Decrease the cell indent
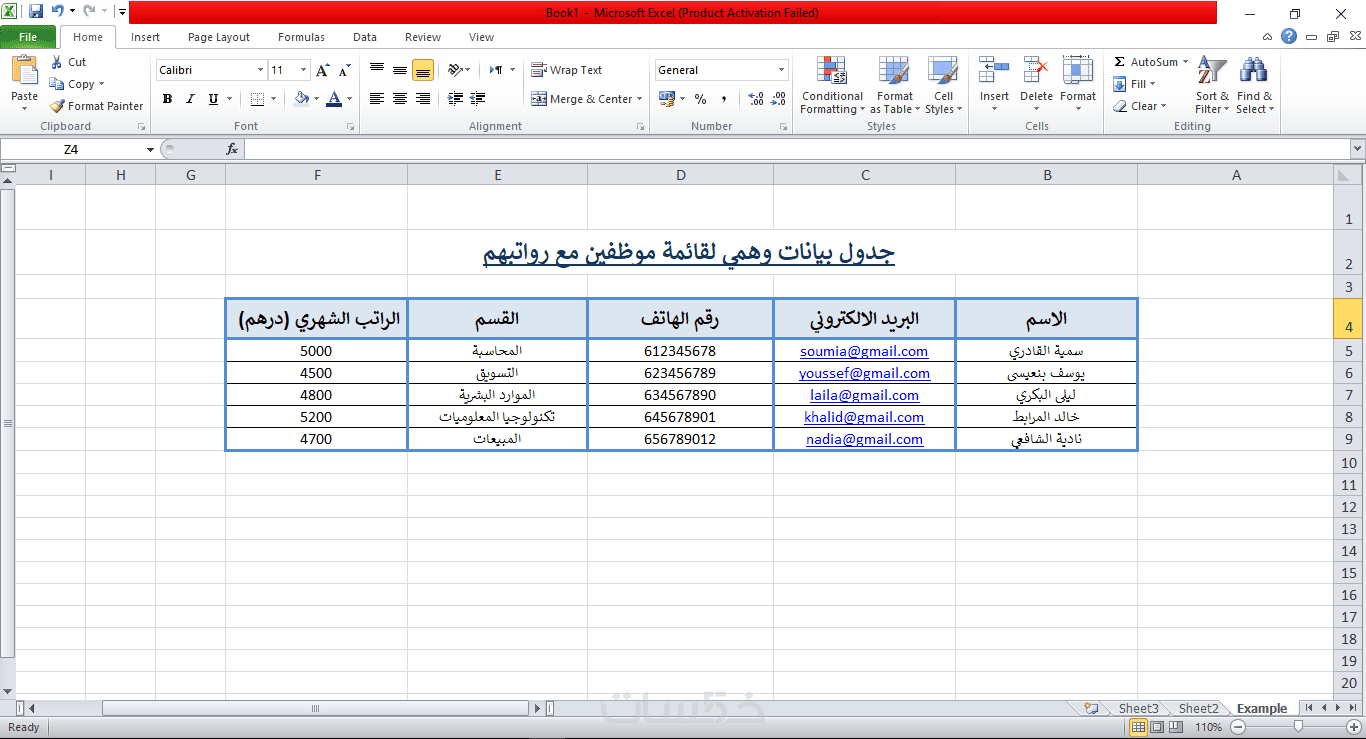 (456, 99)
